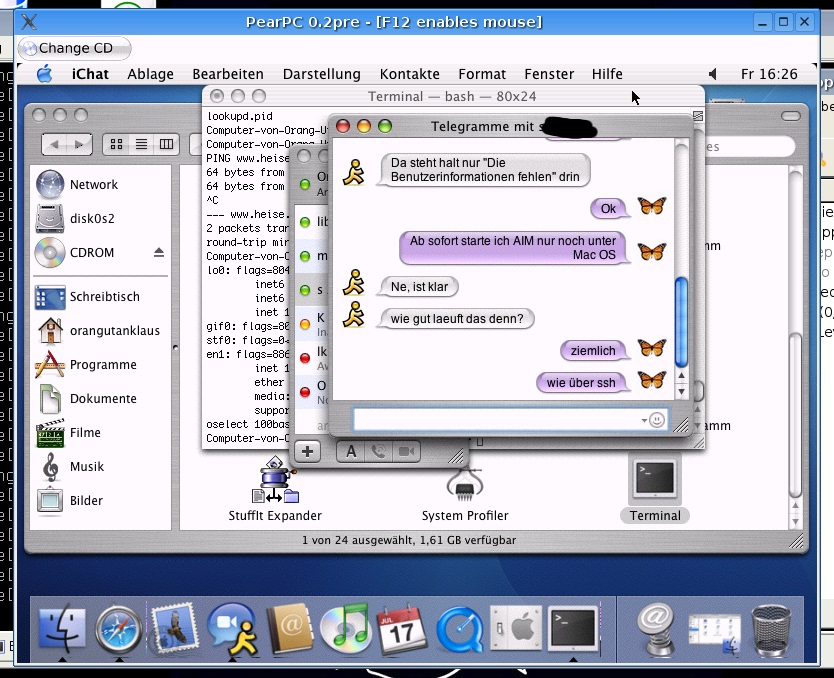The image size is (834, 678).
Task: Open the Kontakte menu
Action: point(410,74)
